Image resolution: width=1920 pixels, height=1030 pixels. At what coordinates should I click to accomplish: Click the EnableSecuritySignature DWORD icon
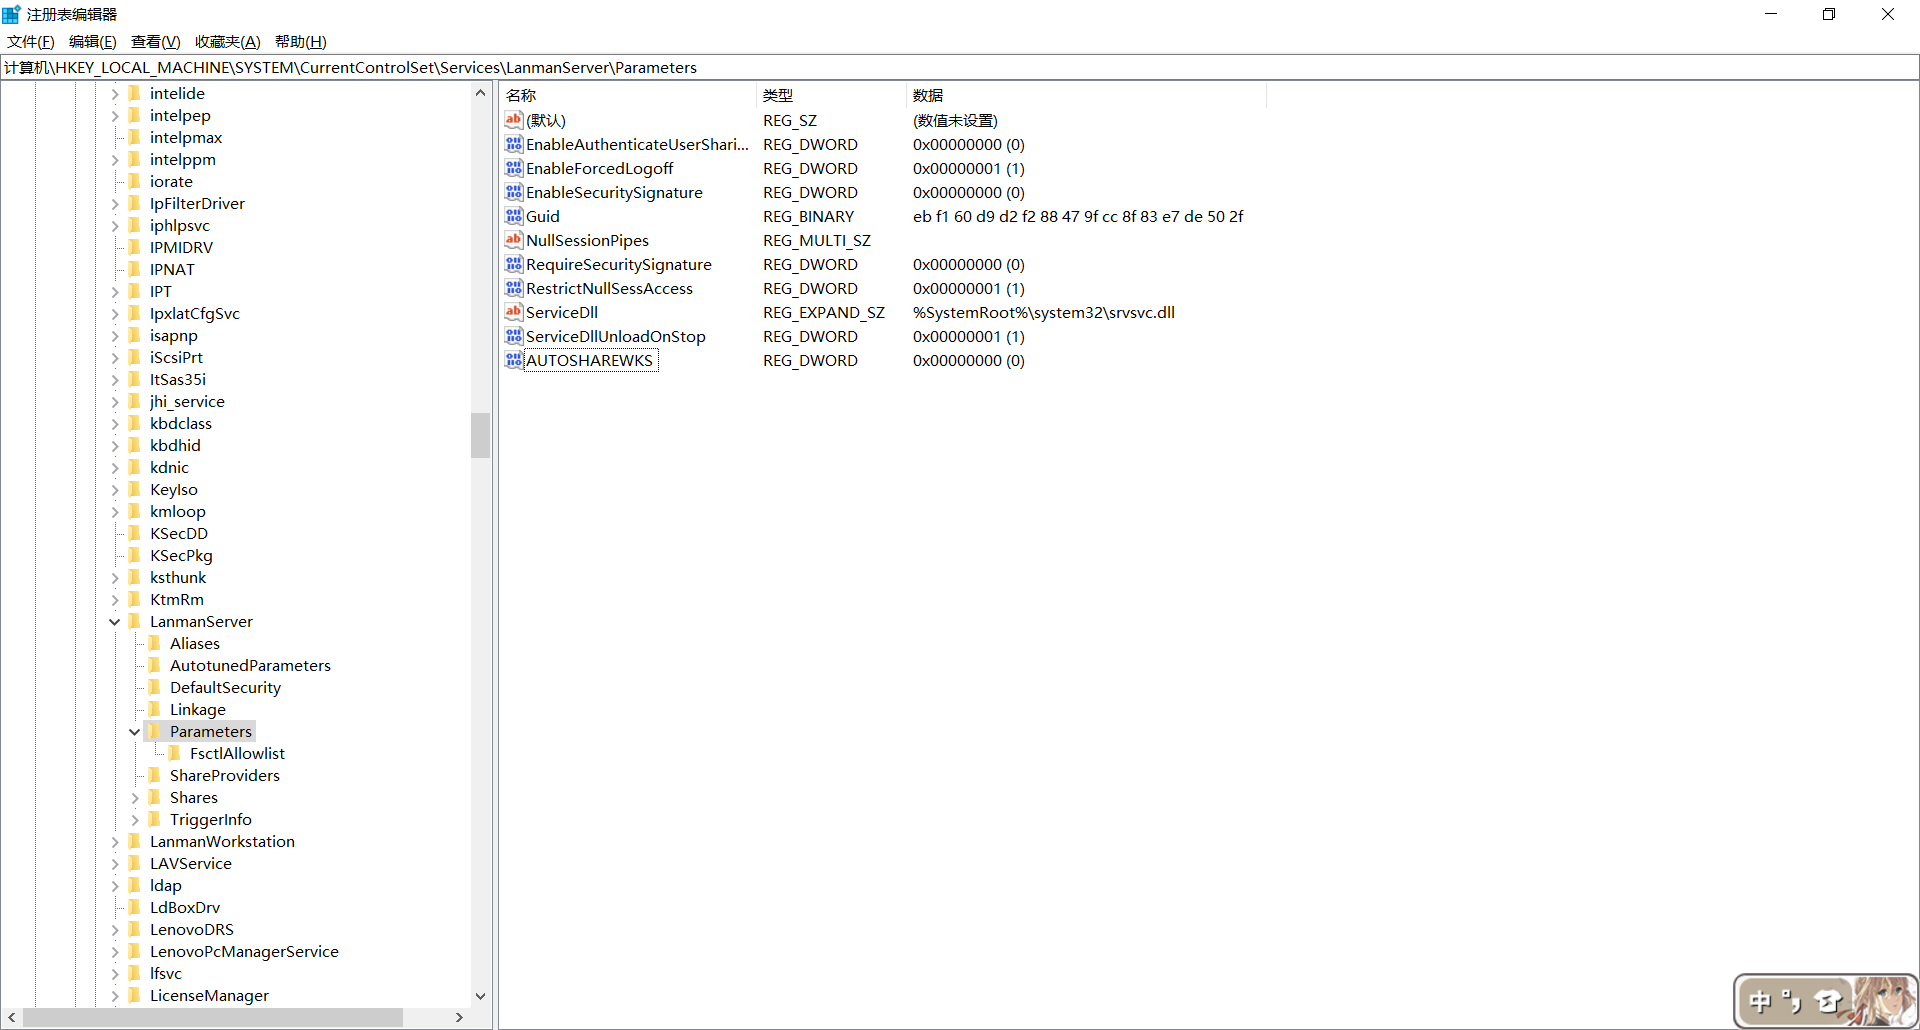coord(514,192)
